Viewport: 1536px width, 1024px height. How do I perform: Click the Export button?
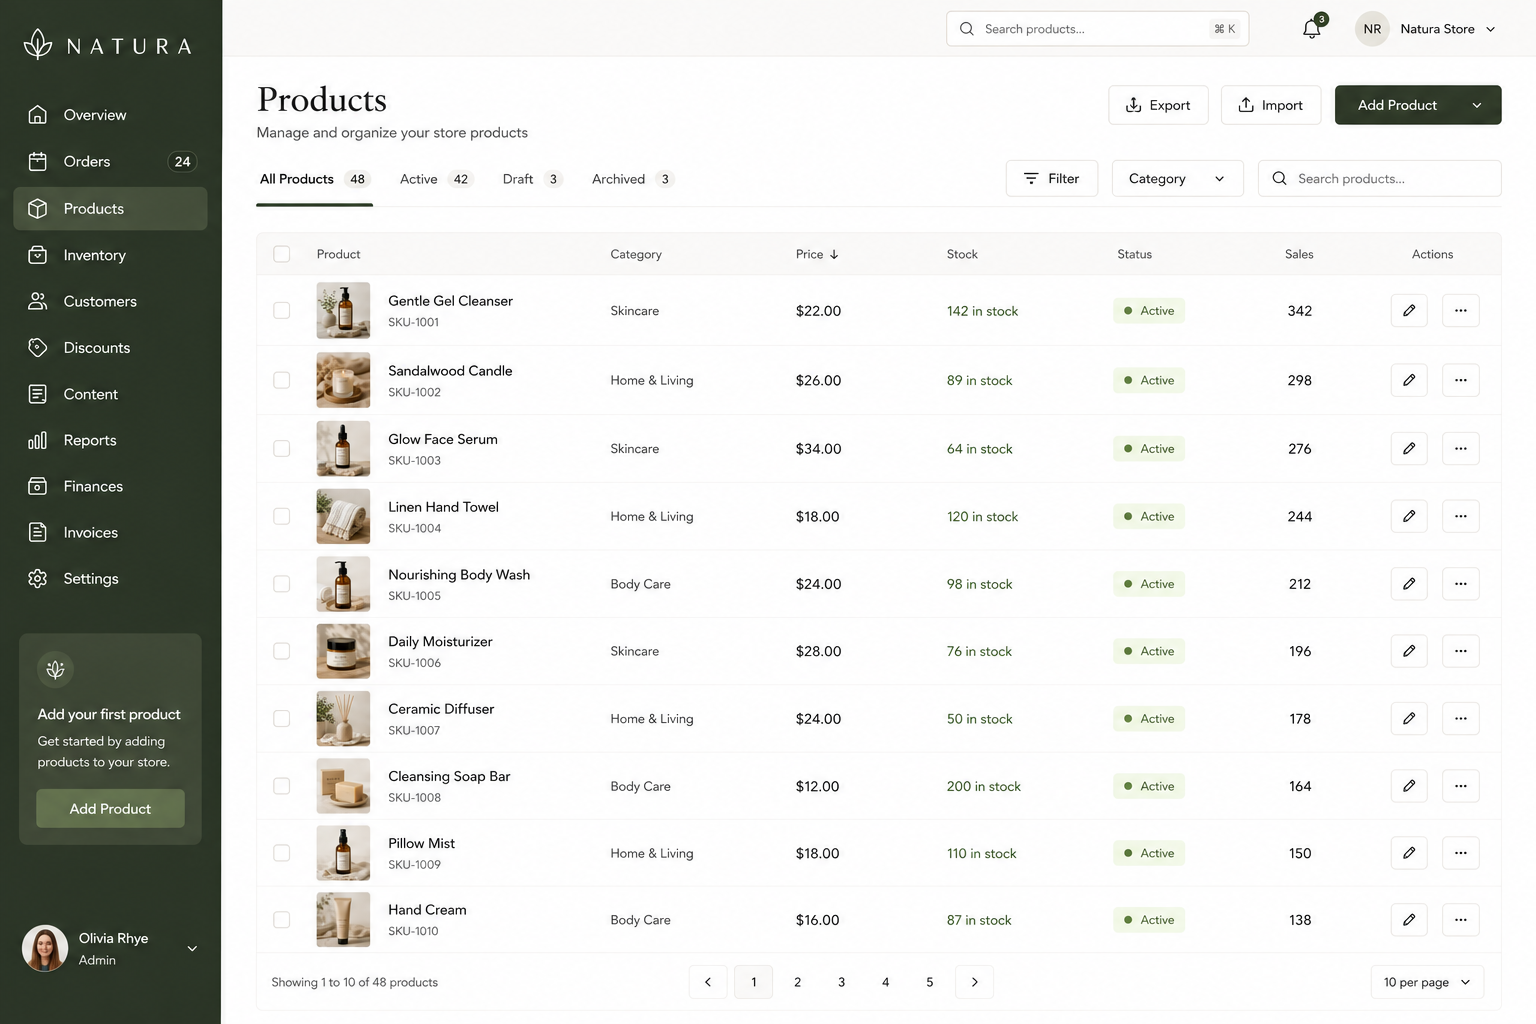click(x=1158, y=105)
